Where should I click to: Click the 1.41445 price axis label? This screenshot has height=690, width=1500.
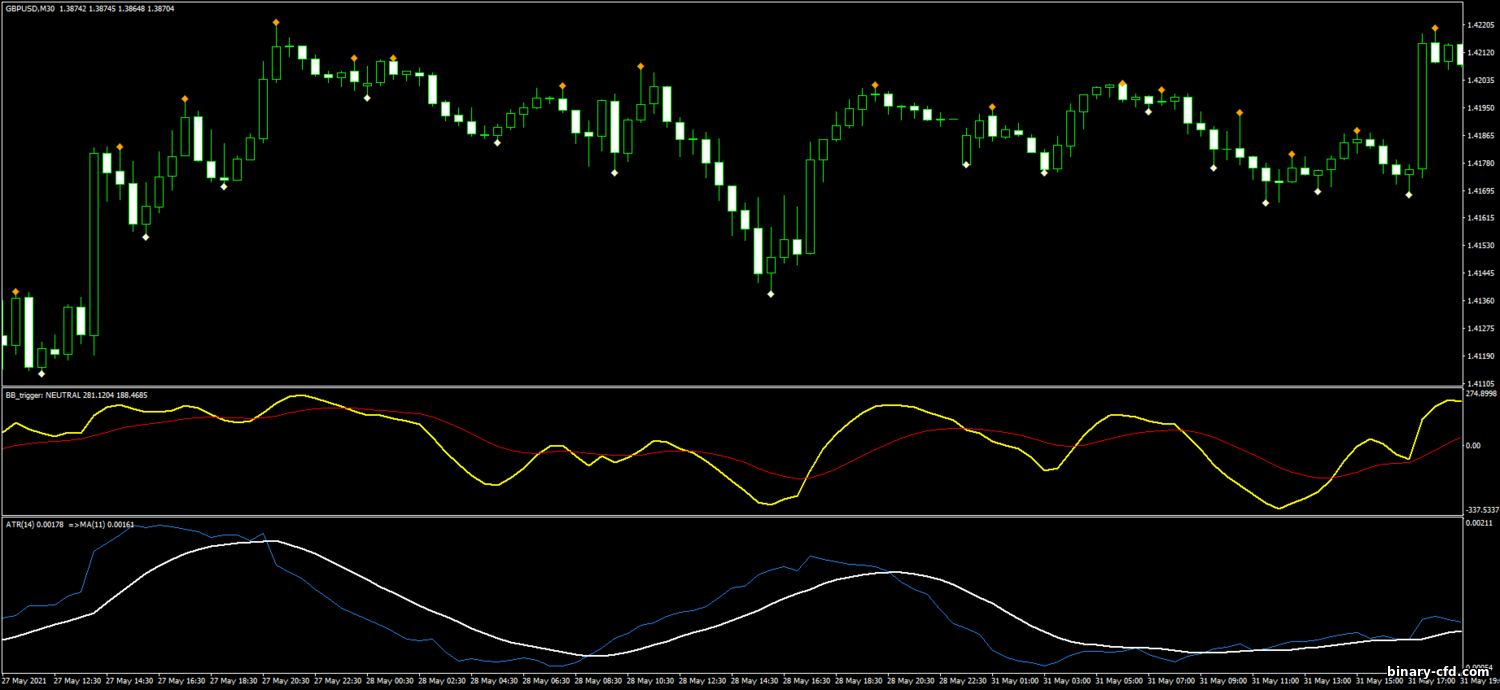pos(1482,273)
